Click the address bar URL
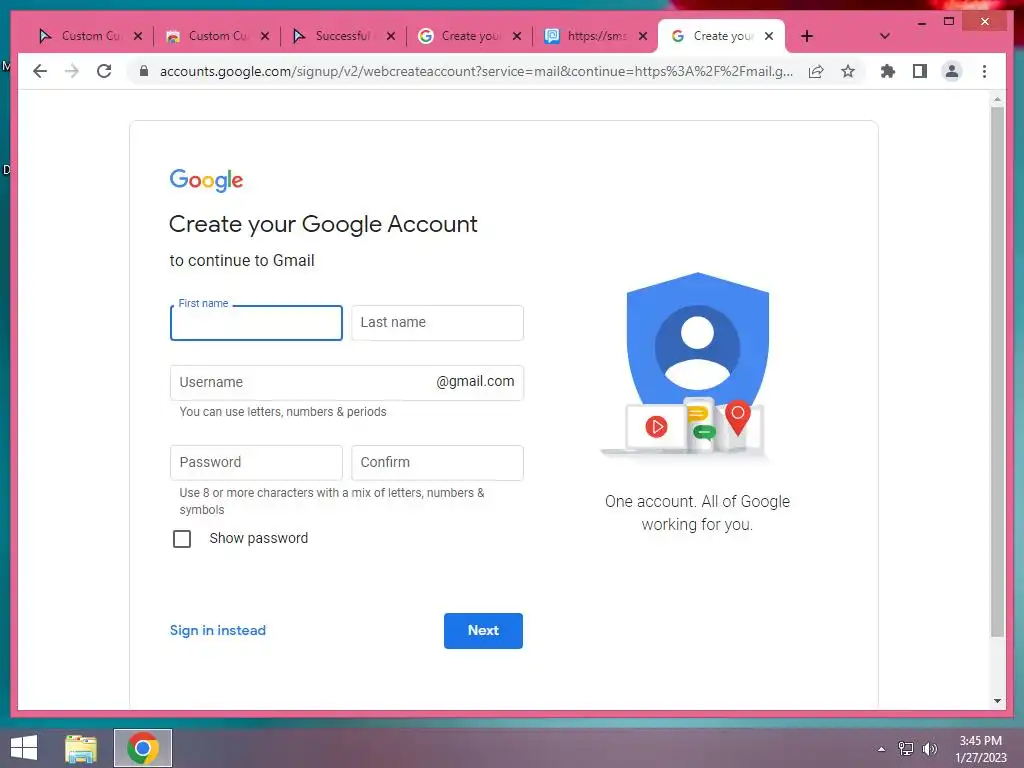Screen dimensions: 1024x768 [476, 71]
